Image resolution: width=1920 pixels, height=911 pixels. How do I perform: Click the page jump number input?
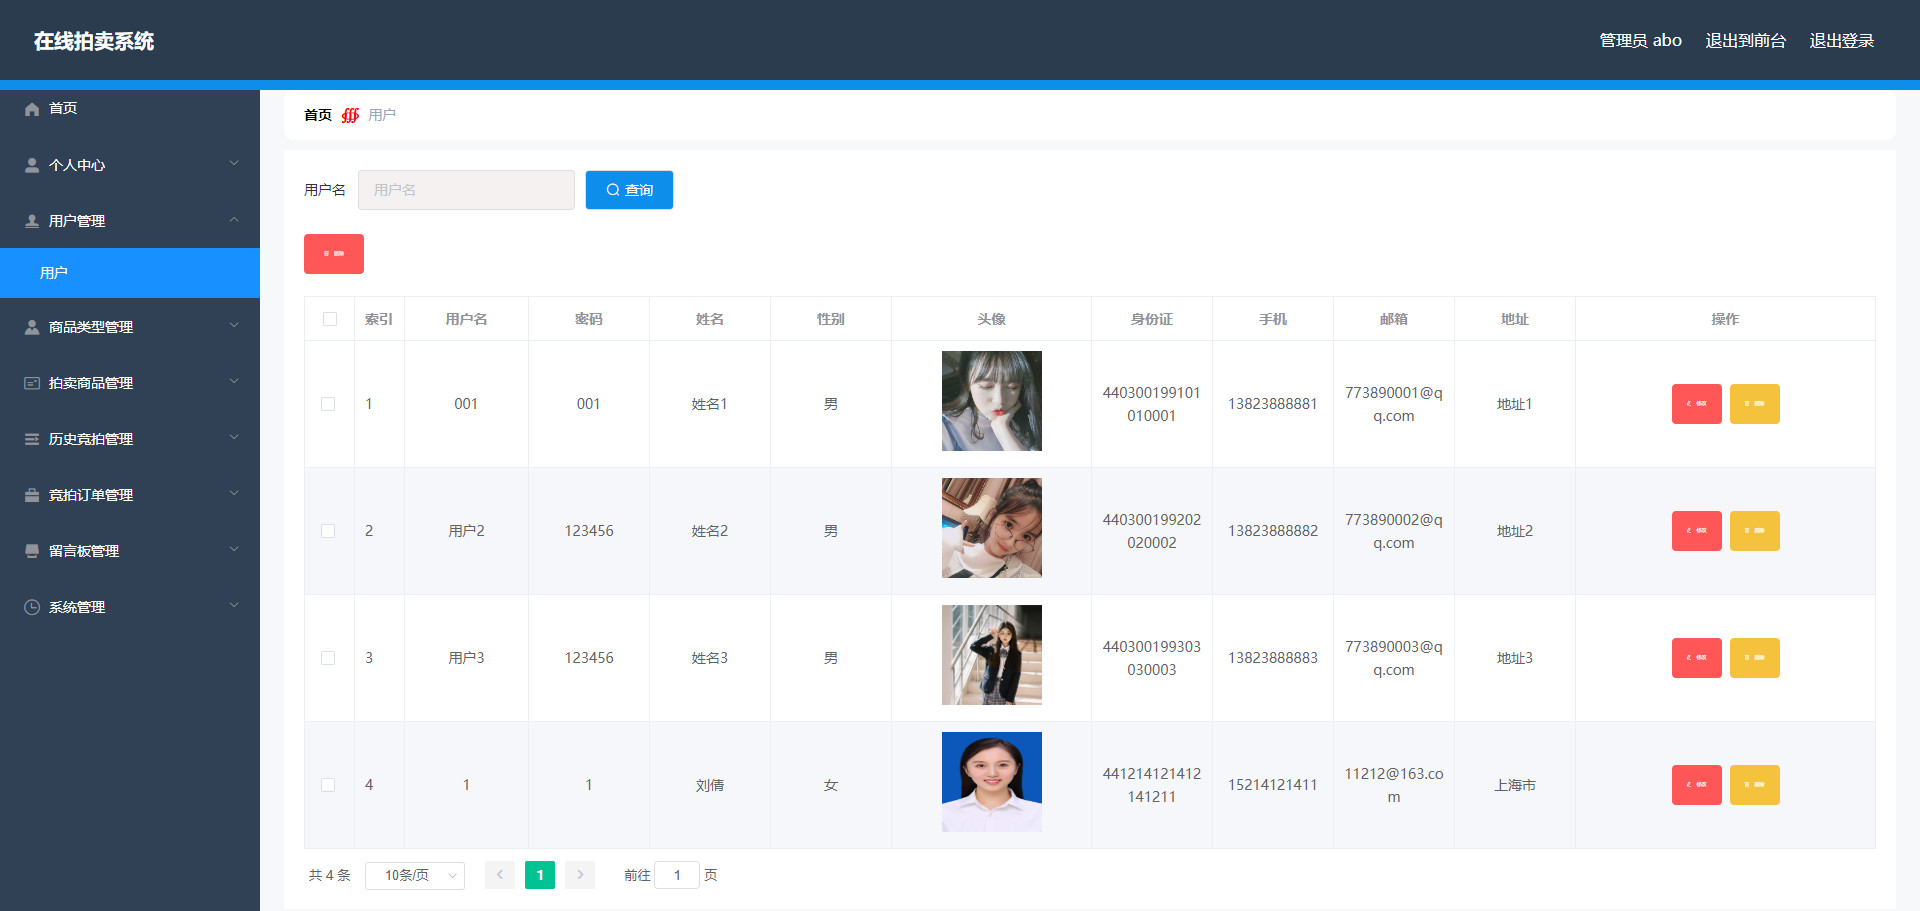[677, 875]
